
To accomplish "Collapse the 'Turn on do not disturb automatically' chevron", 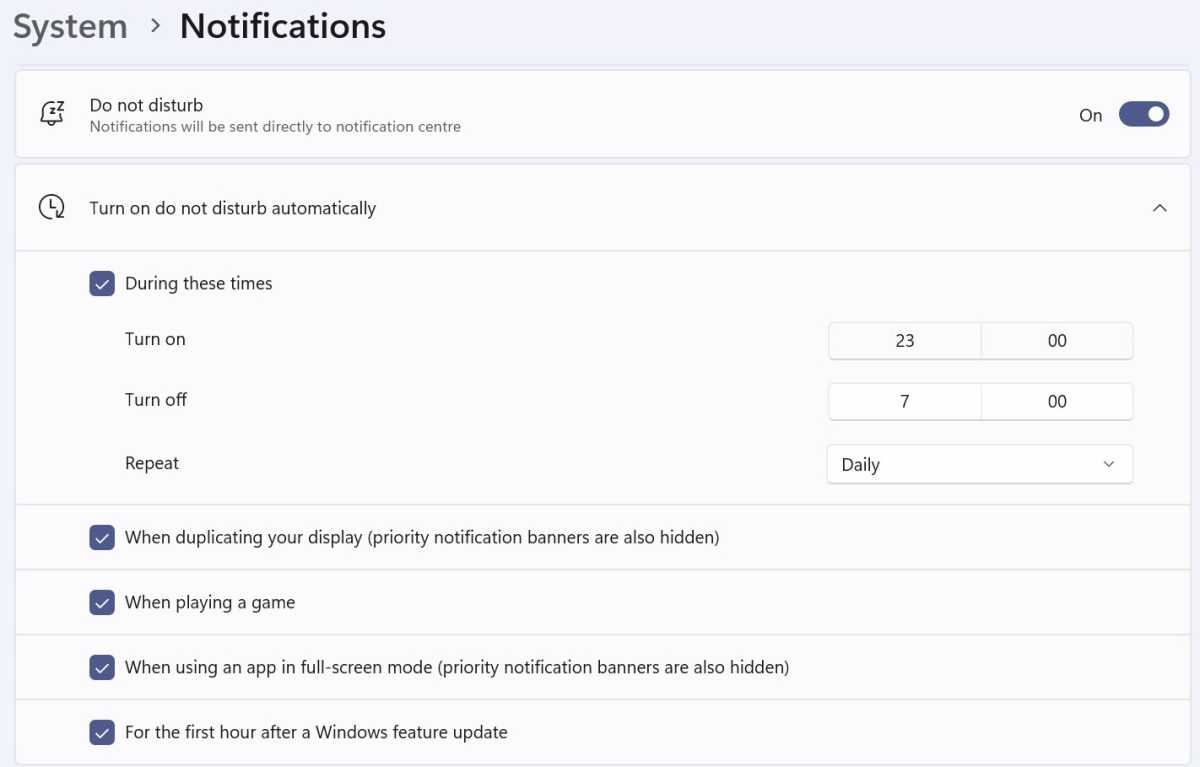I will pyautogui.click(x=1160, y=208).
